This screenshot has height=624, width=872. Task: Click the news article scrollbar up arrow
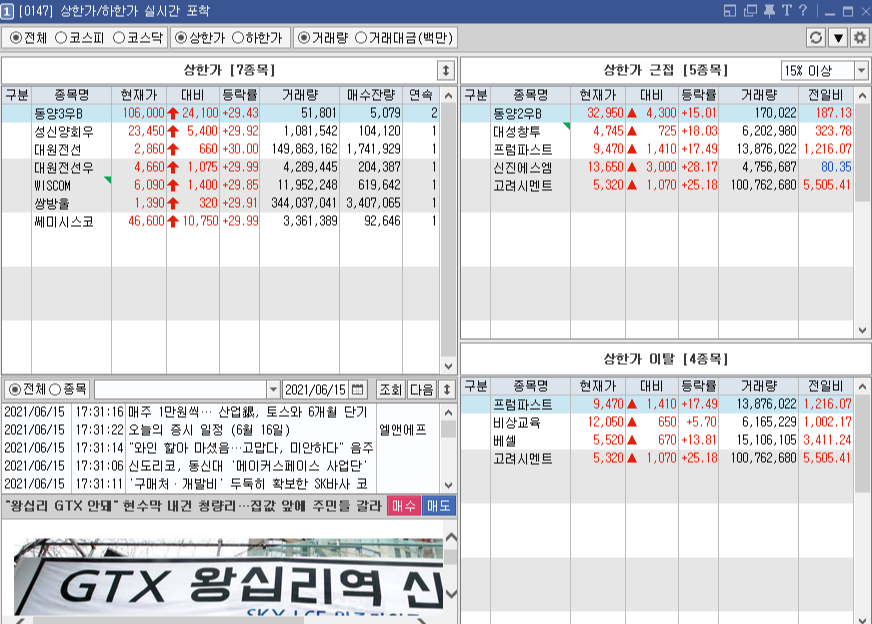[x=452, y=537]
